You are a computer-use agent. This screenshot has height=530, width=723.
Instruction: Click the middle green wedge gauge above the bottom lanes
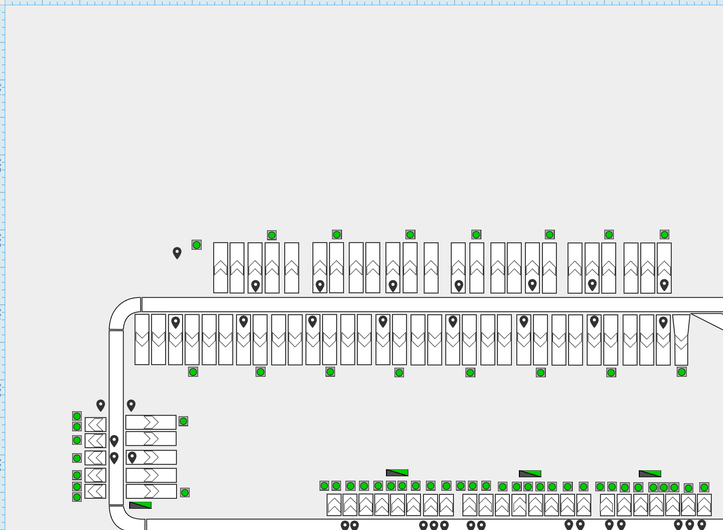(530, 474)
